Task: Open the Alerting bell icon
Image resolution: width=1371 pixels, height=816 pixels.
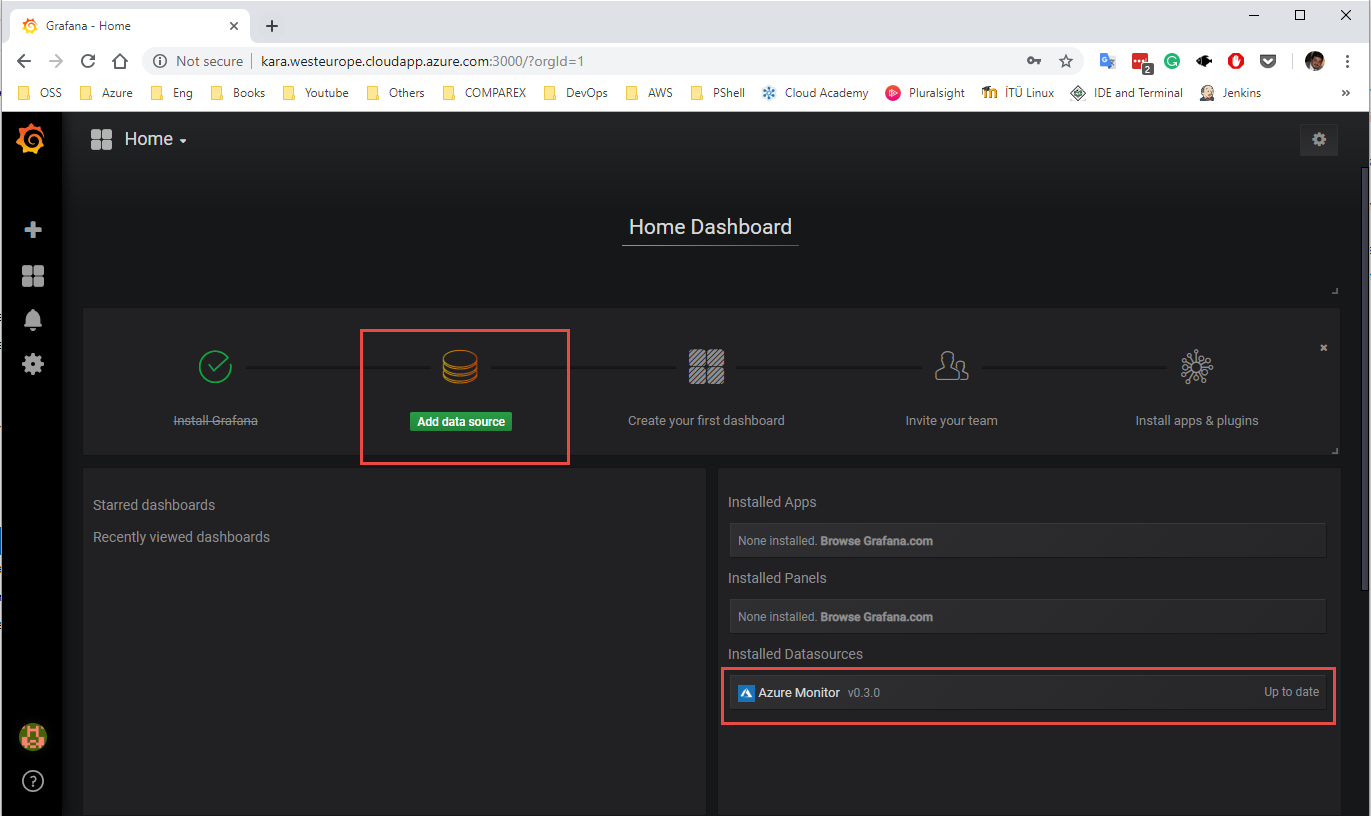Action: [33, 320]
